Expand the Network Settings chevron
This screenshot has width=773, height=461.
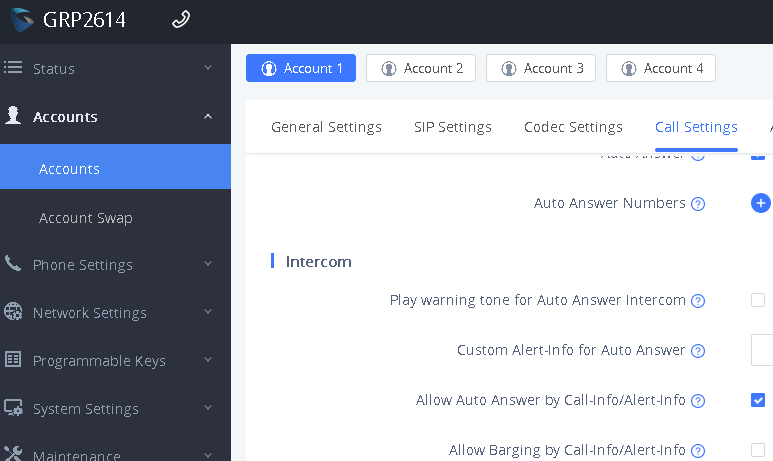[208, 312]
